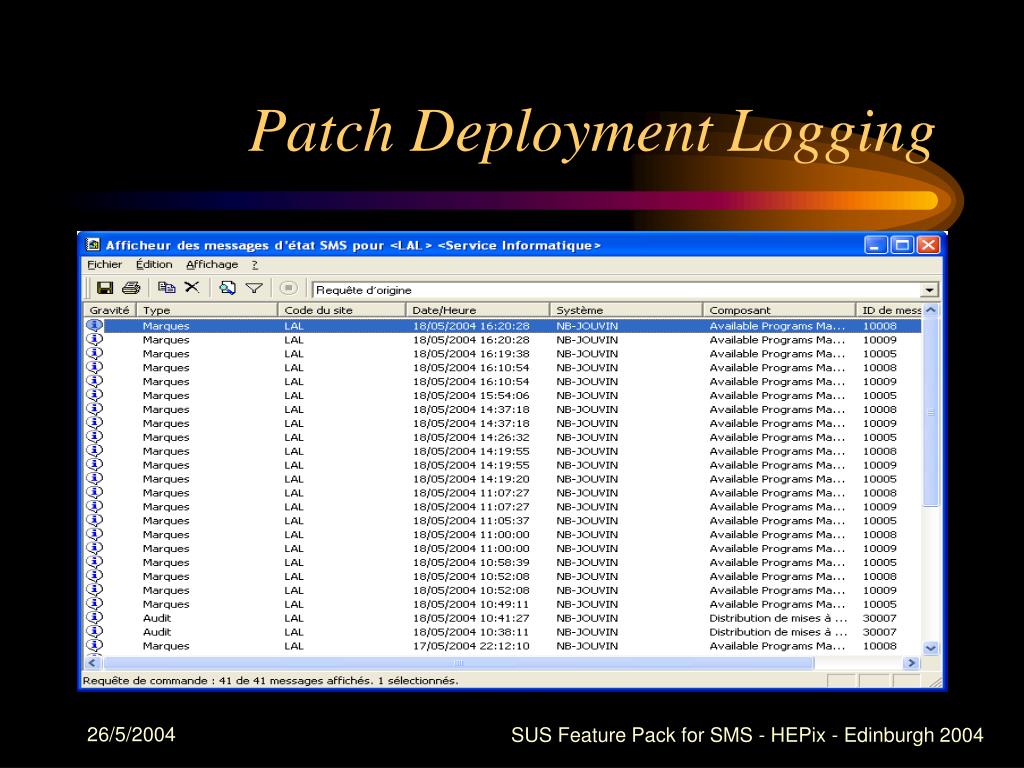The image size is (1024, 768).
Task: Click the horizontal scrollbar thumb
Action: [x=458, y=663]
